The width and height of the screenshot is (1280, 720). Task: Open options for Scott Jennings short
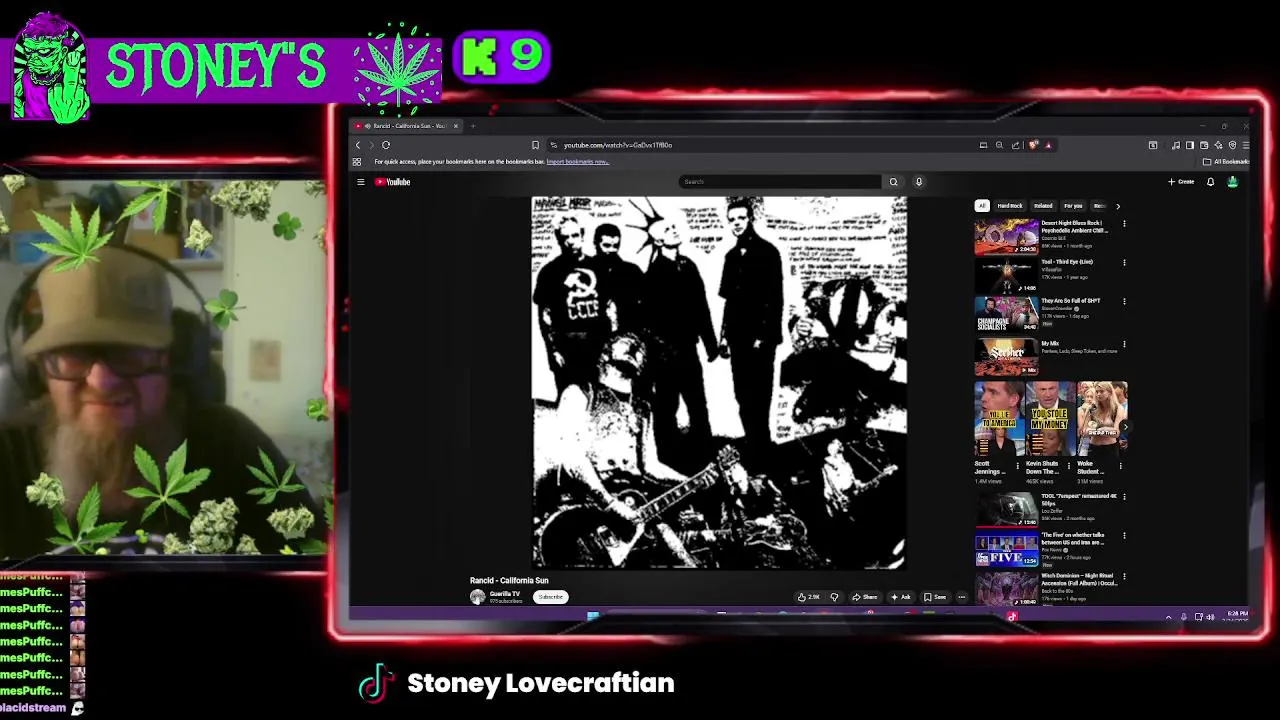[1018, 465]
